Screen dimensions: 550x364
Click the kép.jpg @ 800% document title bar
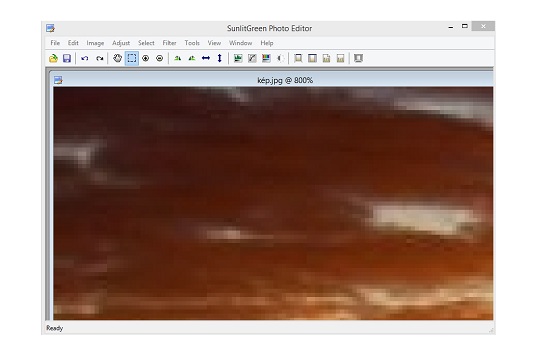click(x=271, y=80)
